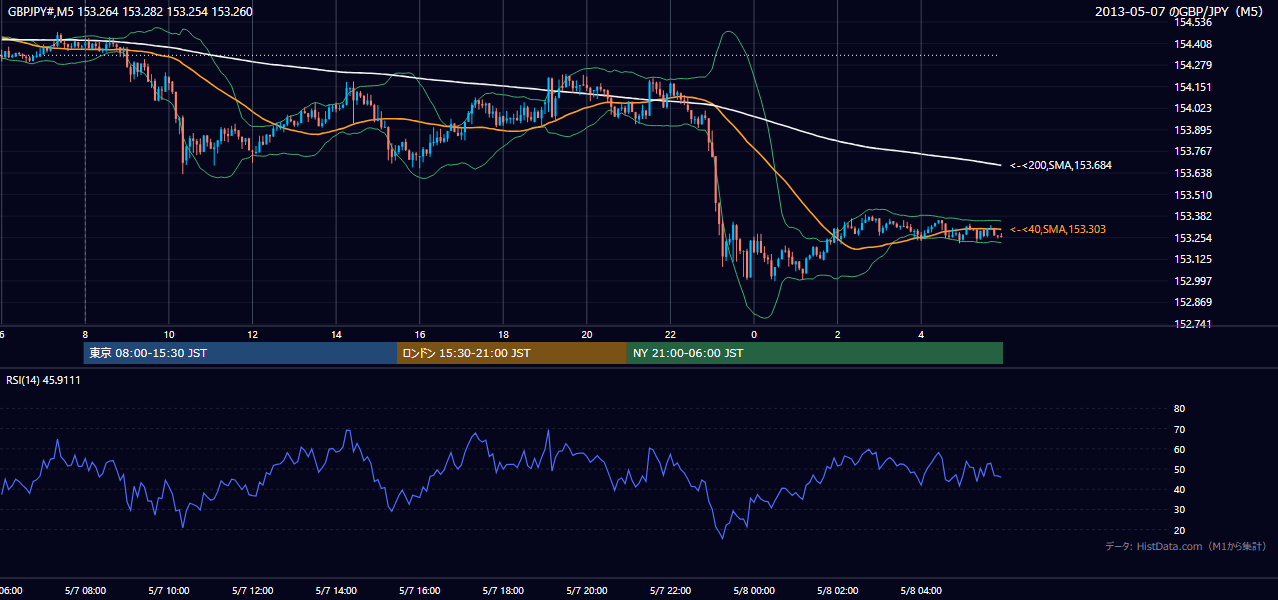1278x600 pixels.
Task: Click hour label 12 under price chart
Action: tap(253, 334)
